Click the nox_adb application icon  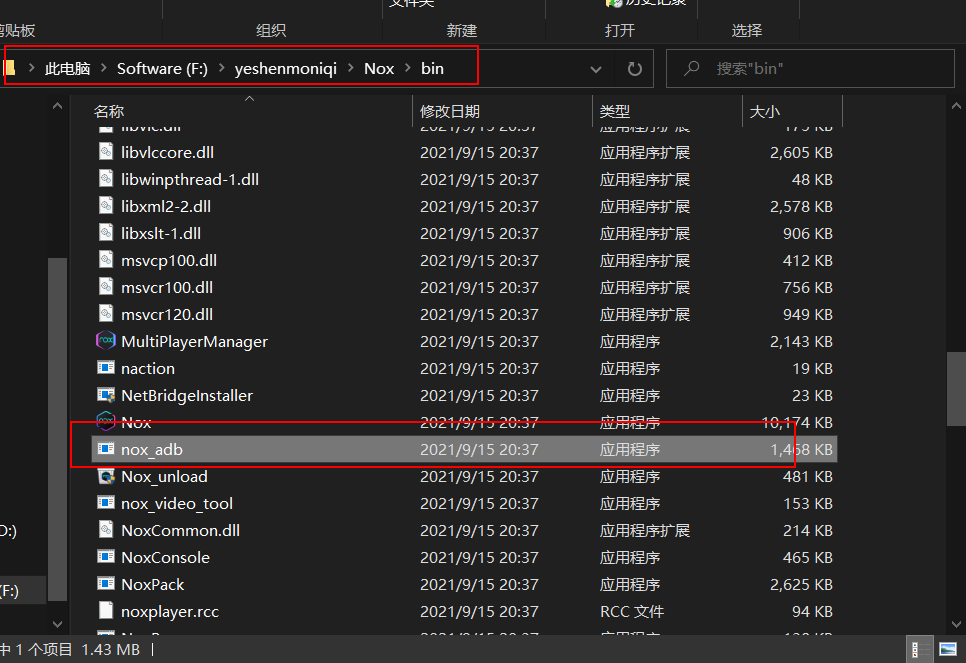[x=106, y=449]
